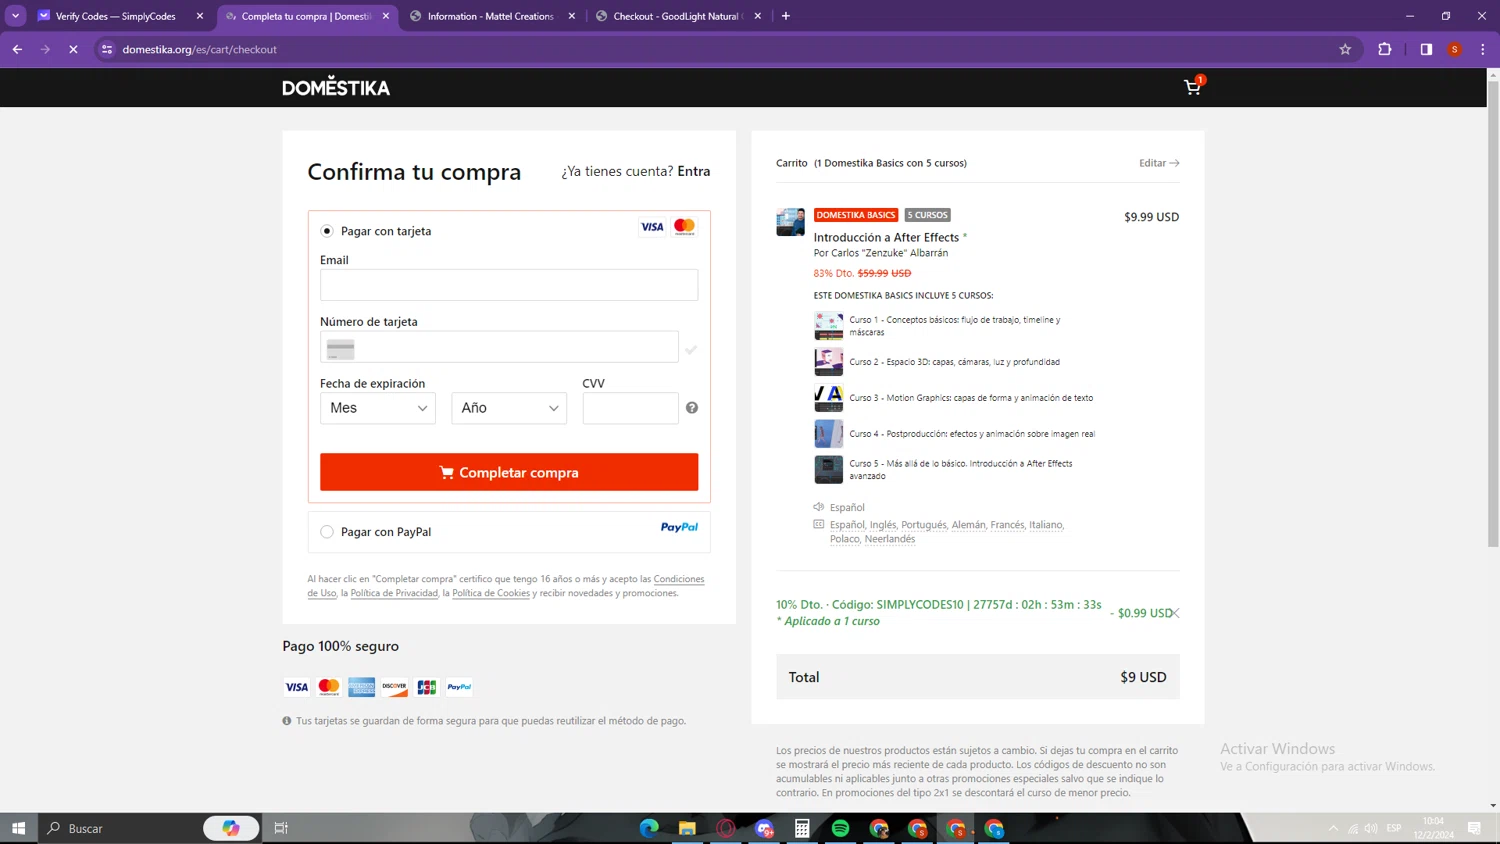Toggle the browser side panel
The image size is (1500, 844).
point(1426,49)
